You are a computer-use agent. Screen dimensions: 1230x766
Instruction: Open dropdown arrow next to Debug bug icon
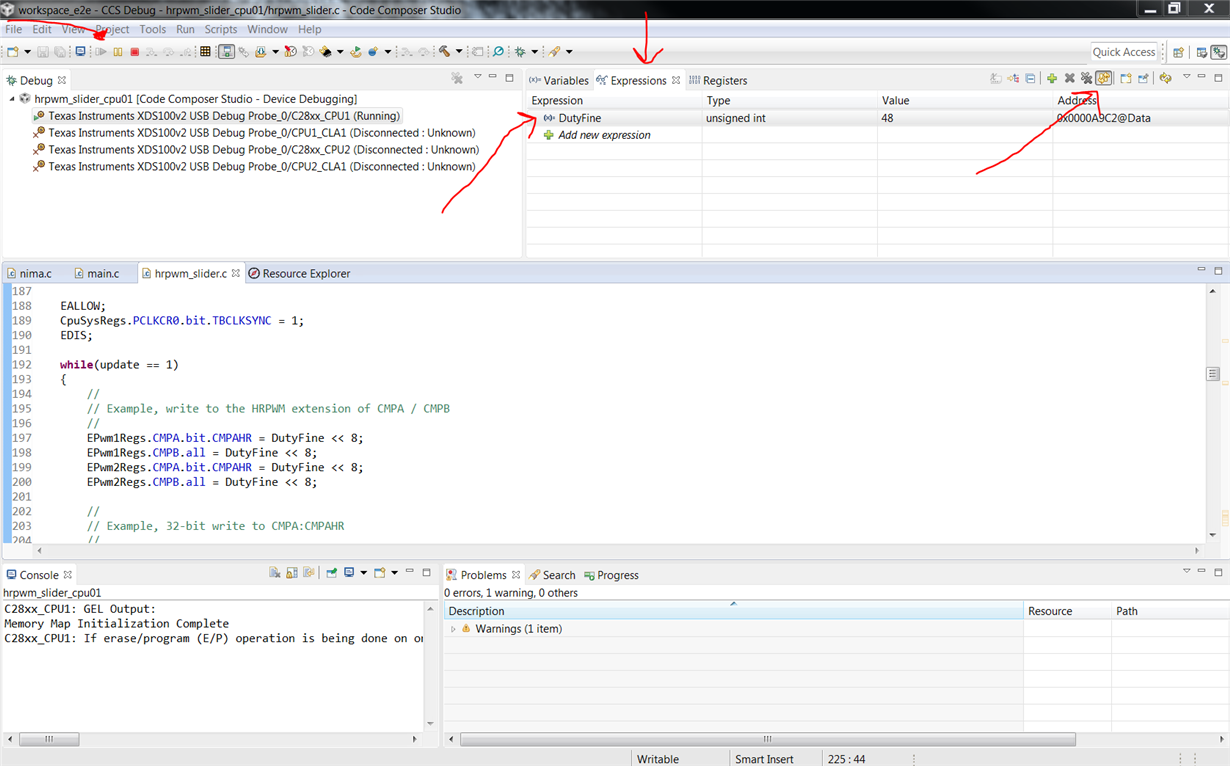(535, 52)
